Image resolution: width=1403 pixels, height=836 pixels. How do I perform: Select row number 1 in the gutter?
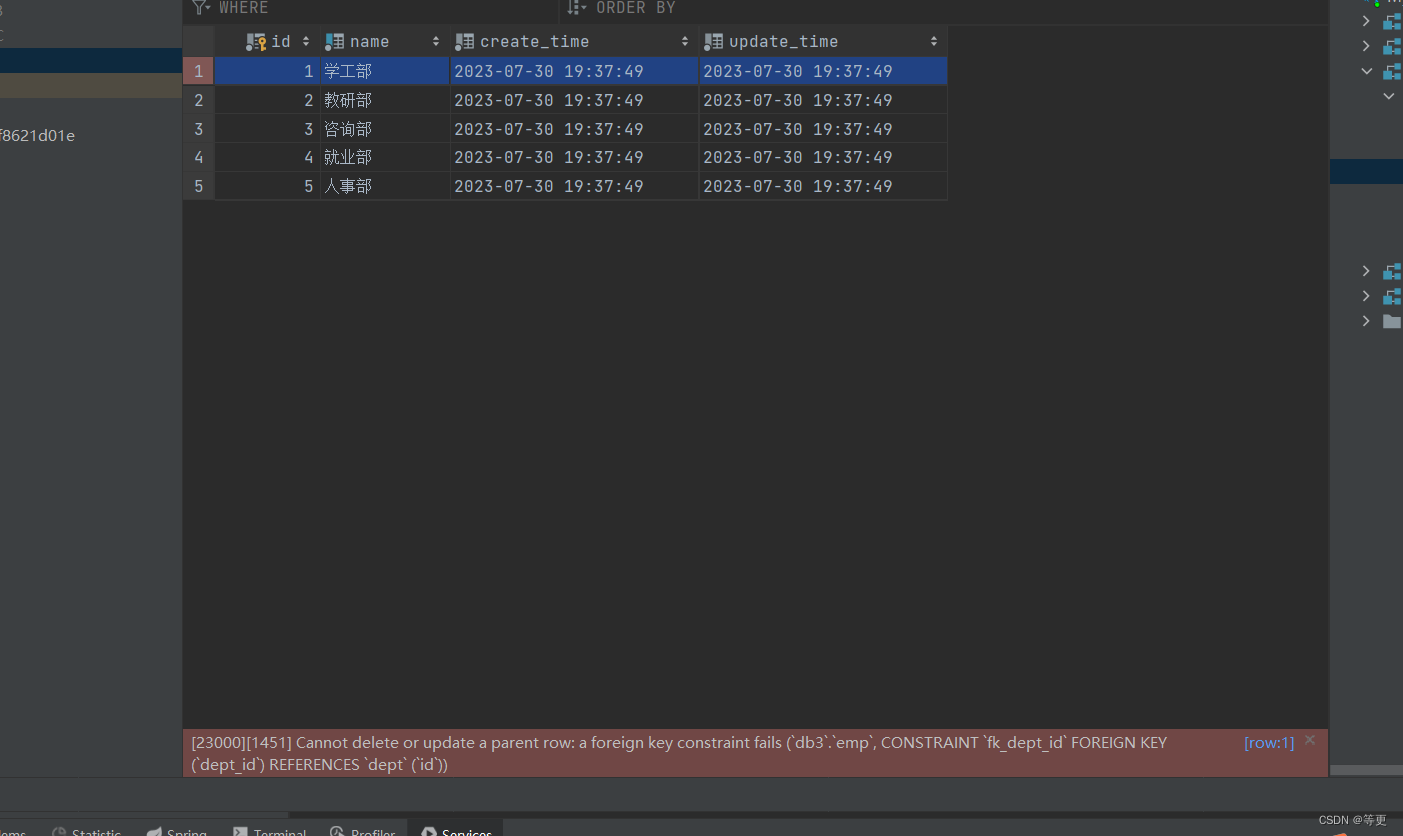pyautogui.click(x=199, y=71)
